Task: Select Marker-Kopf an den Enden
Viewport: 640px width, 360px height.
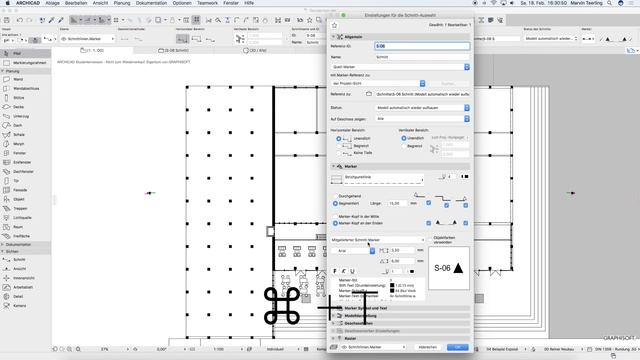Action: click(x=336, y=224)
